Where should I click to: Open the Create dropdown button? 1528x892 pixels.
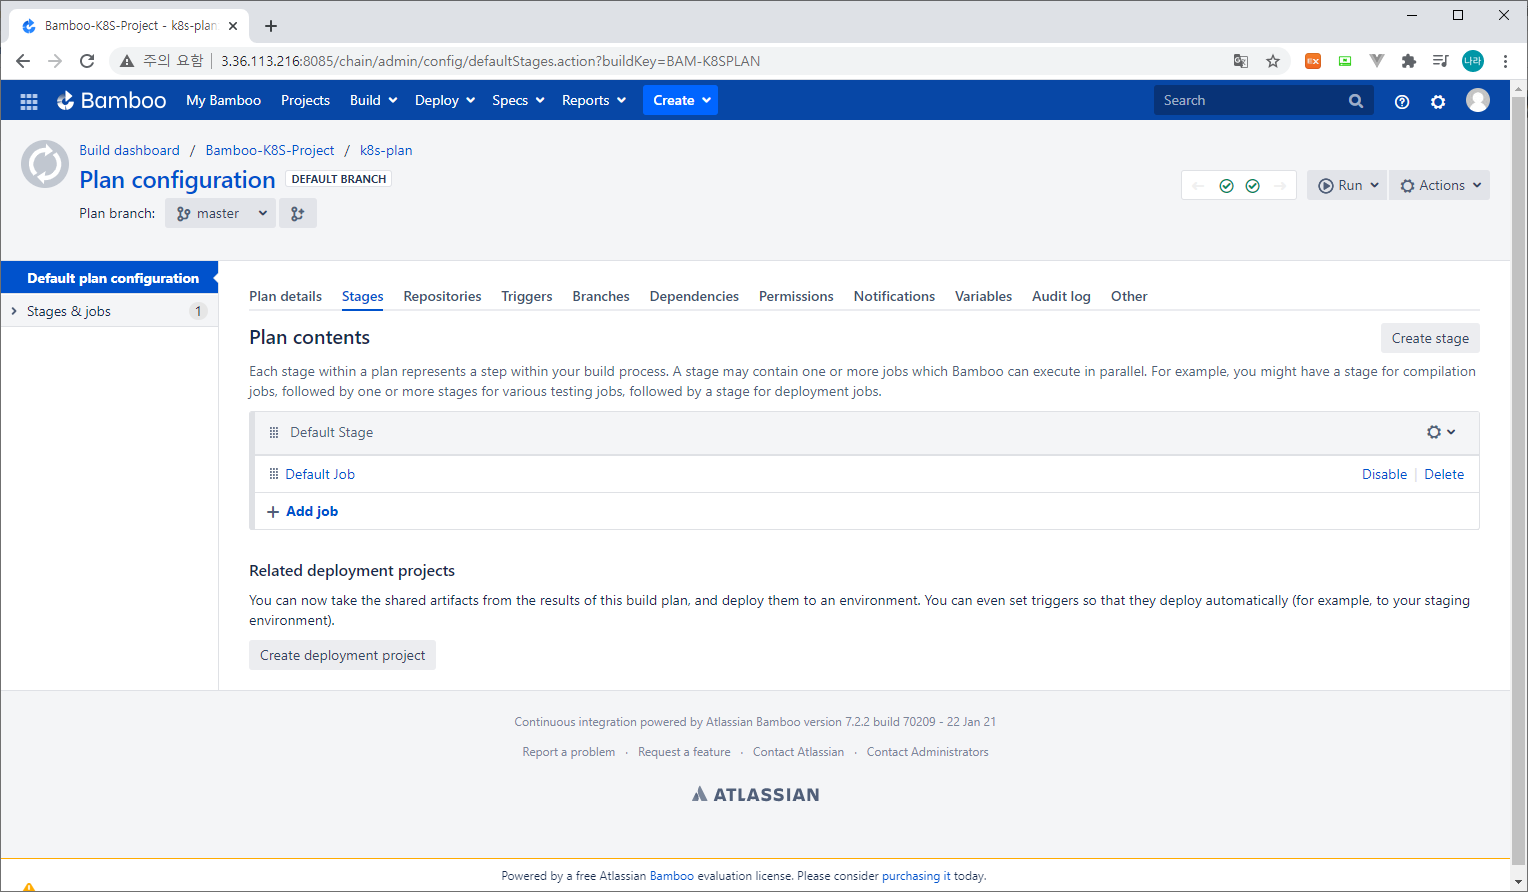tap(680, 100)
